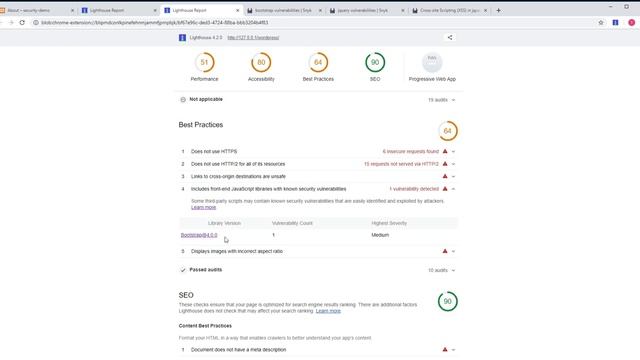This screenshot has height=360, width=640.
Task: Click the site info icon in address bar
Action: (36, 23)
